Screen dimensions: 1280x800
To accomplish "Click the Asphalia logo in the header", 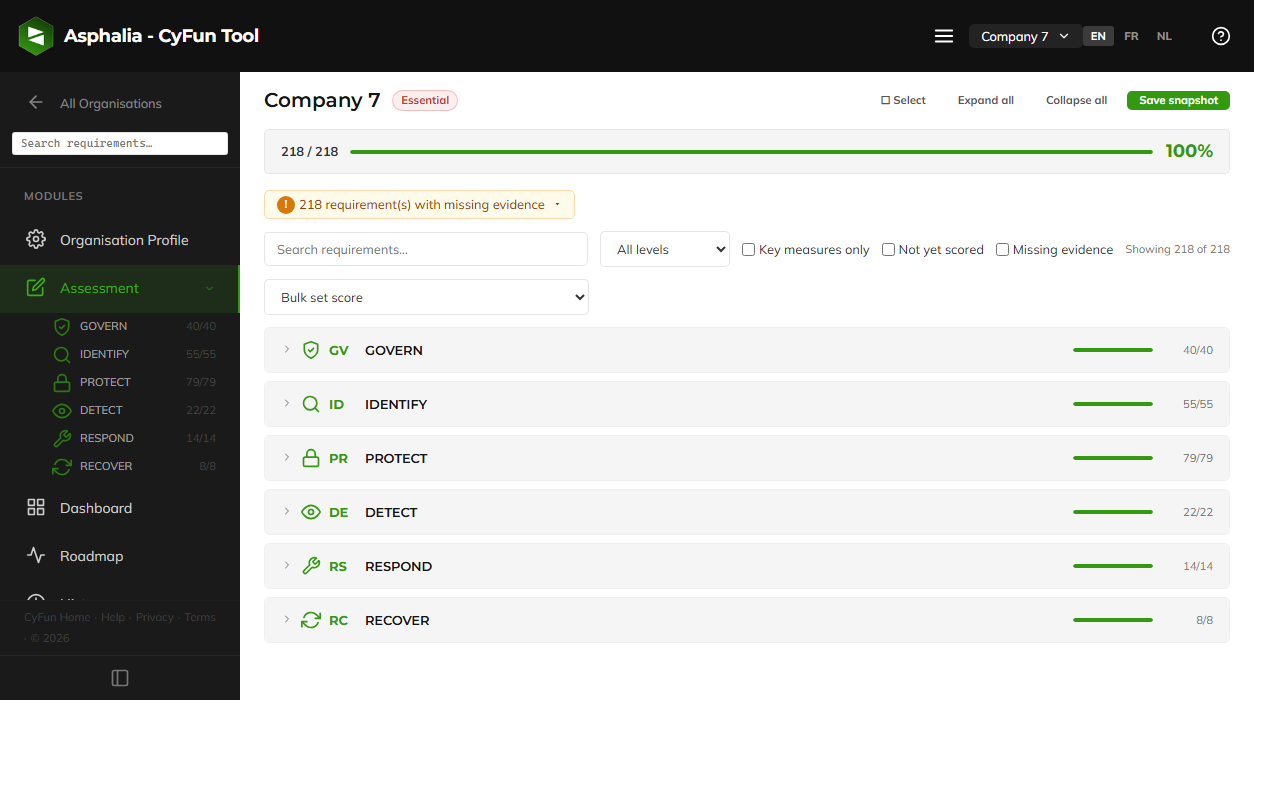I will (x=36, y=35).
